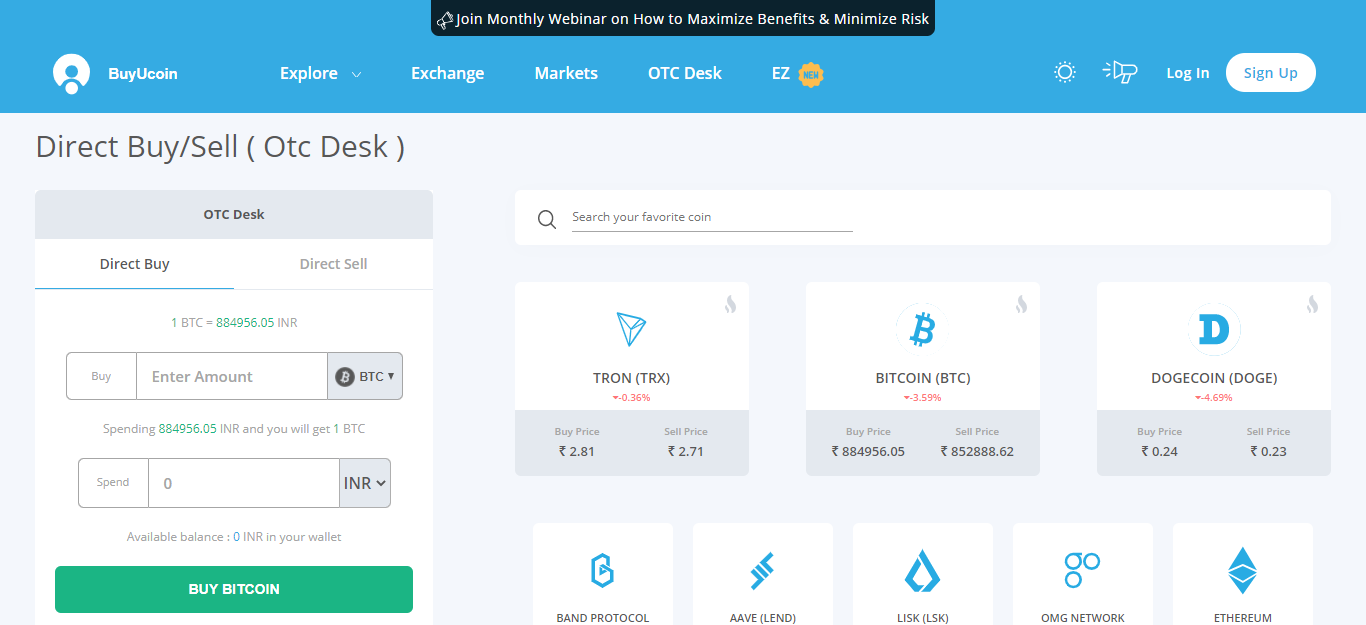
Task: Switch to the Direct Buy tab
Action: [134, 264]
